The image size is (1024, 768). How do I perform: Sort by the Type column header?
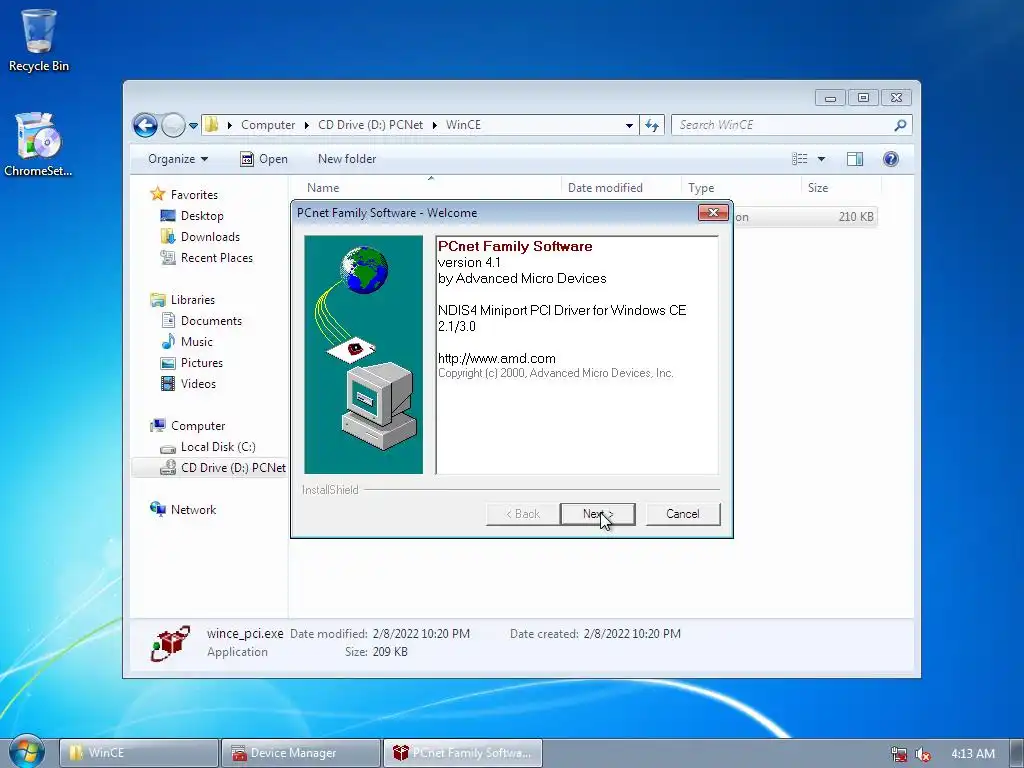coord(741,187)
